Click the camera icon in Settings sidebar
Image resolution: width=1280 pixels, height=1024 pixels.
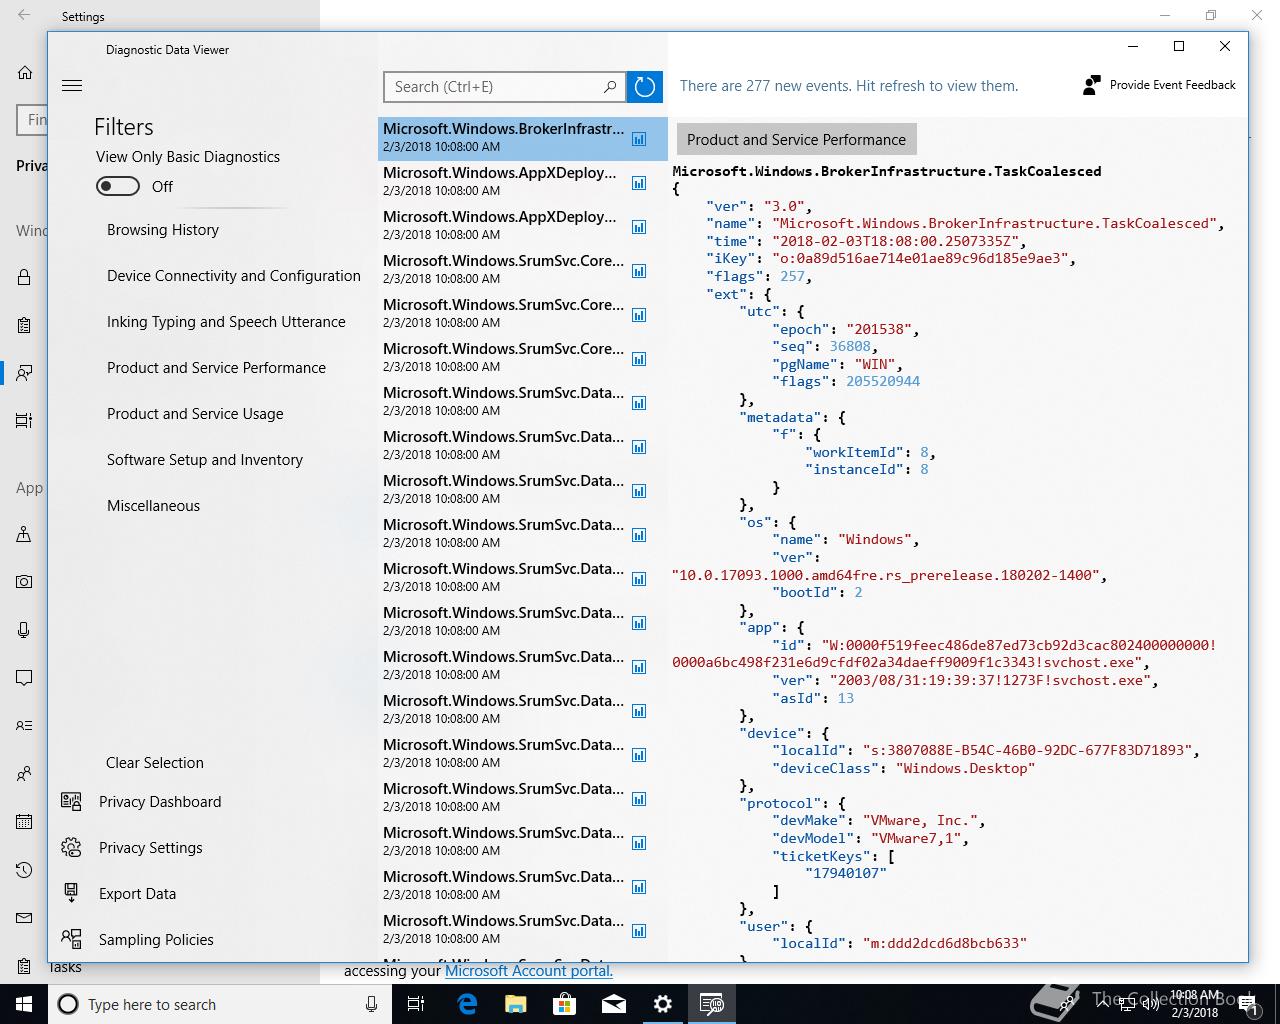[24, 581]
